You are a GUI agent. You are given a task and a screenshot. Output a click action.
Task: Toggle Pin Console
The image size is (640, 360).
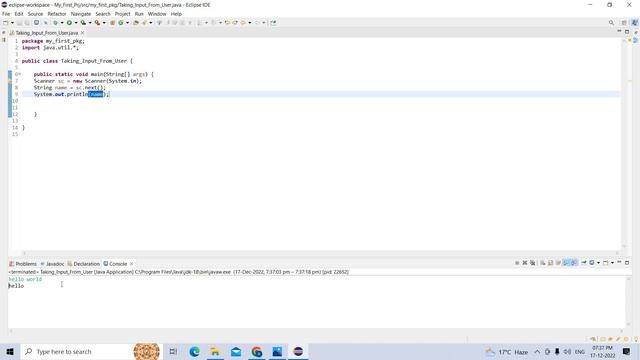tap(584, 263)
